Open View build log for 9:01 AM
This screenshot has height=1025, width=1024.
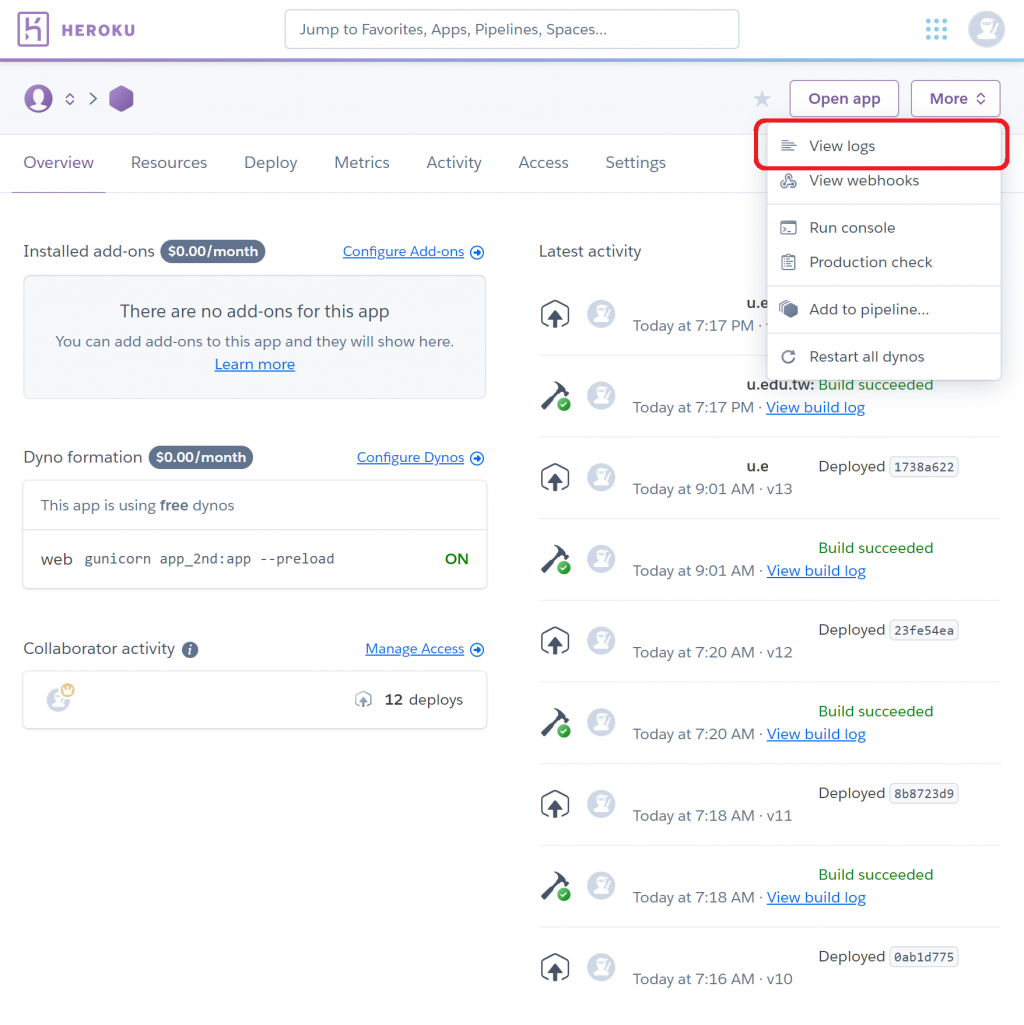click(816, 571)
